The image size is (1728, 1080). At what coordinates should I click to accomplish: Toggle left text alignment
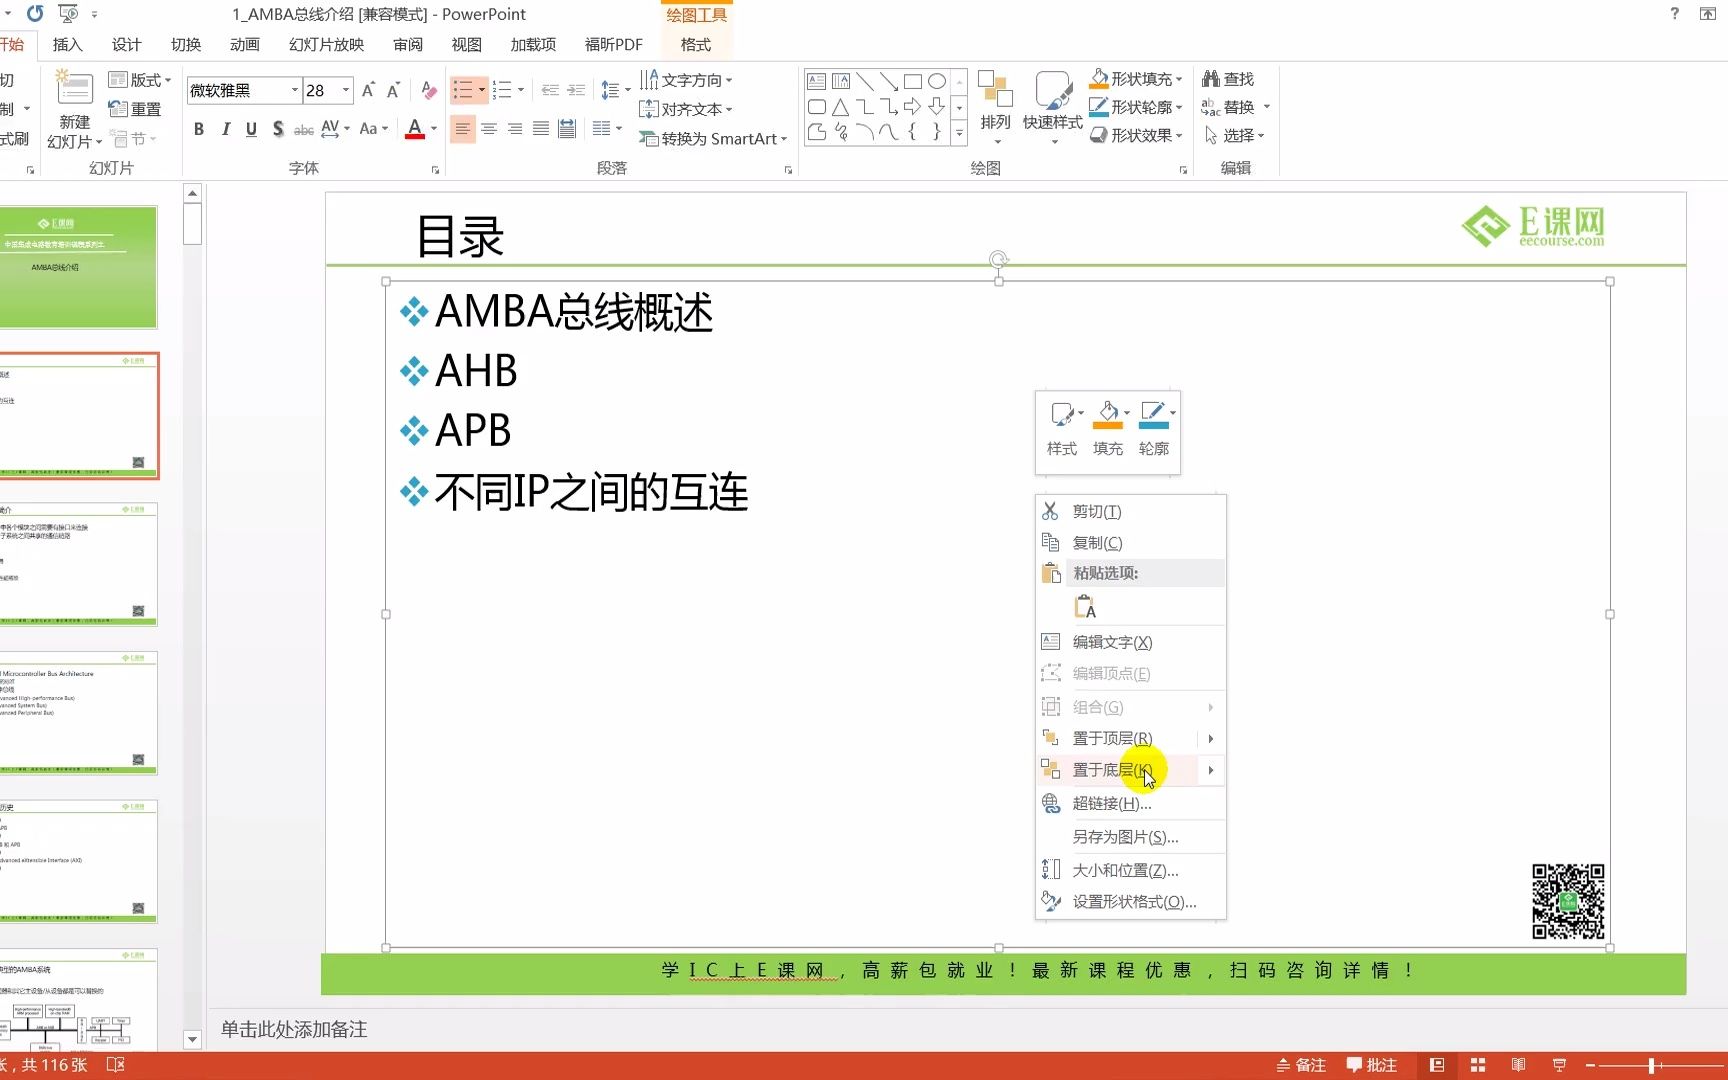(x=462, y=129)
